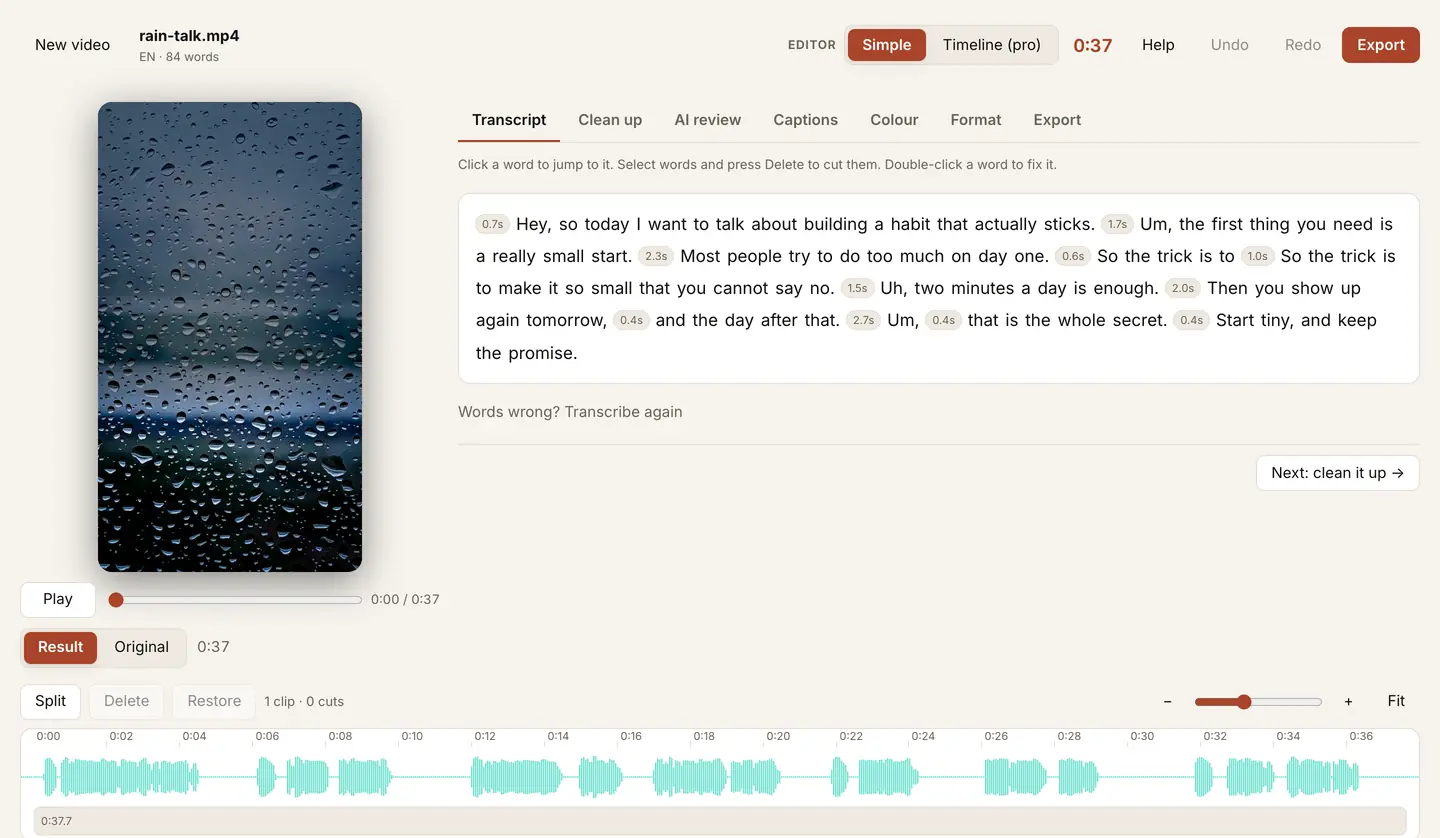Switch editor to Simple mode
This screenshot has height=838, width=1440.
click(x=886, y=45)
